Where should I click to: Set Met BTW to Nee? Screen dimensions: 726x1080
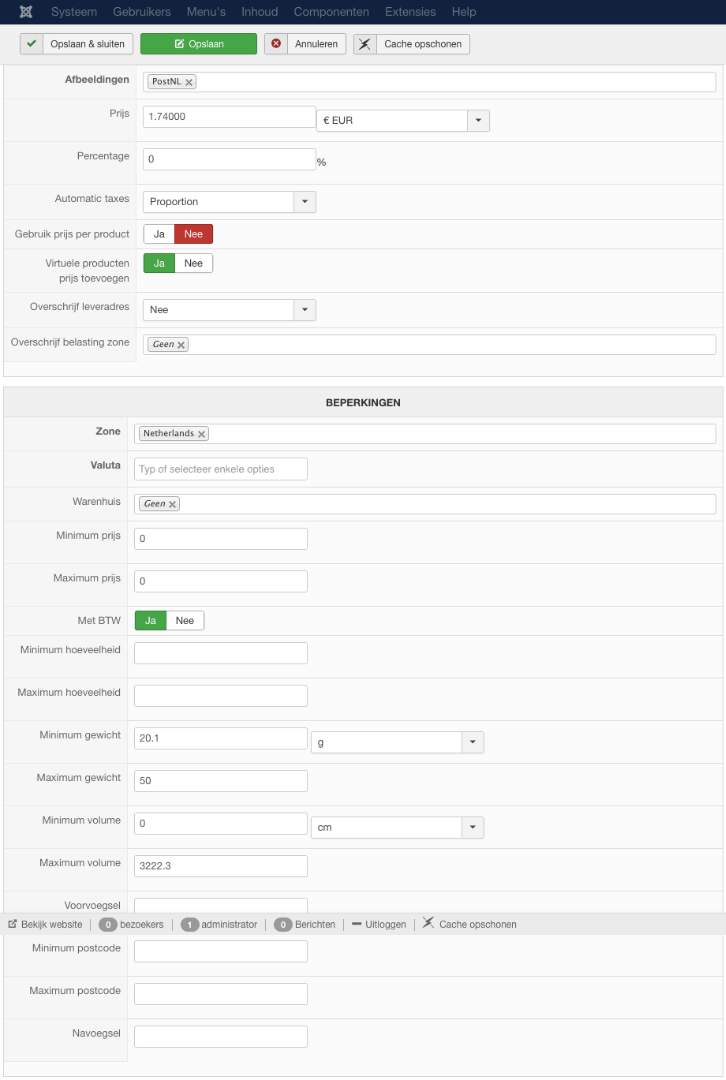point(185,621)
